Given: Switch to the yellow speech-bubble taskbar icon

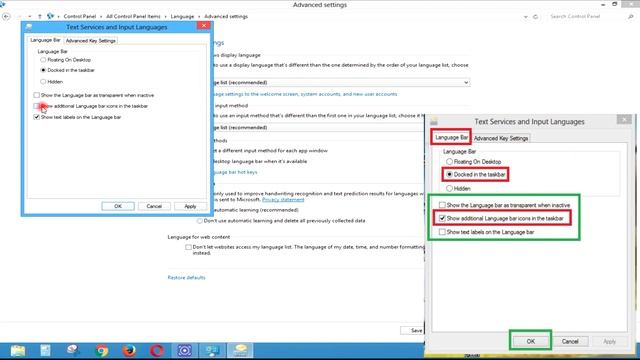Looking at the screenshot, I should [240, 350].
